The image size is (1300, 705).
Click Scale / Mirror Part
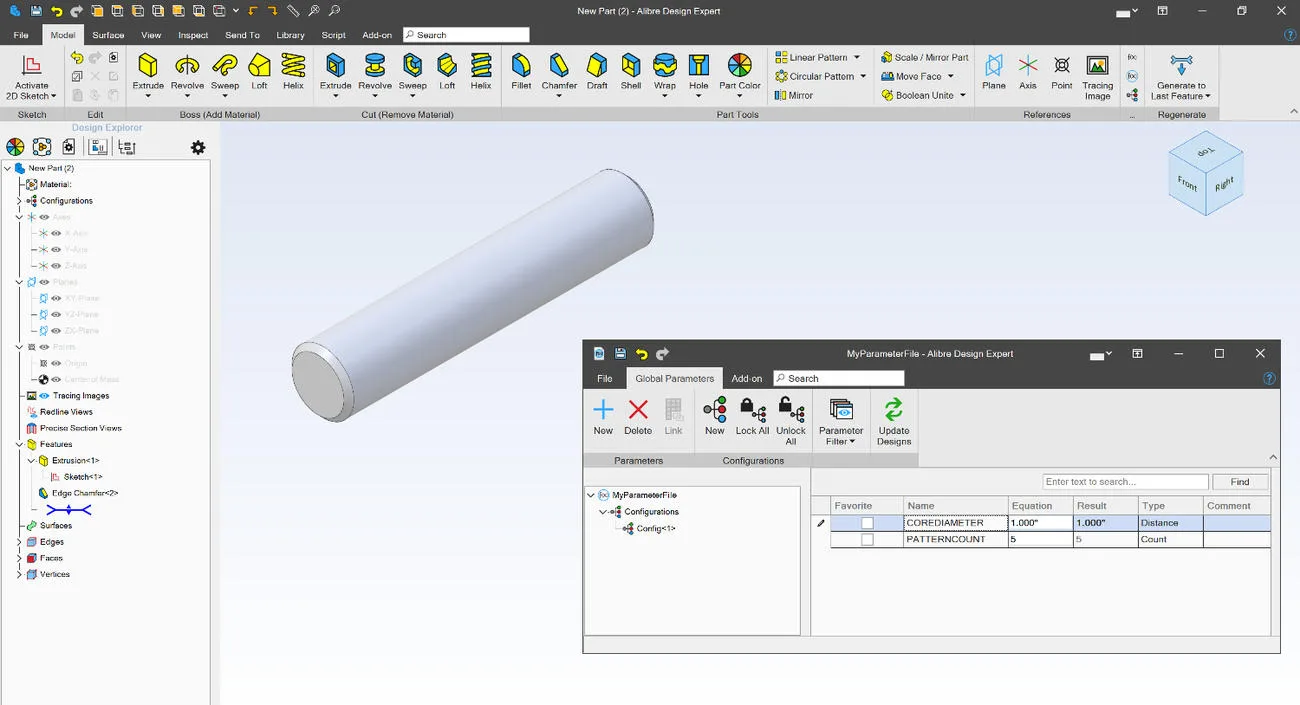[x=925, y=57]
